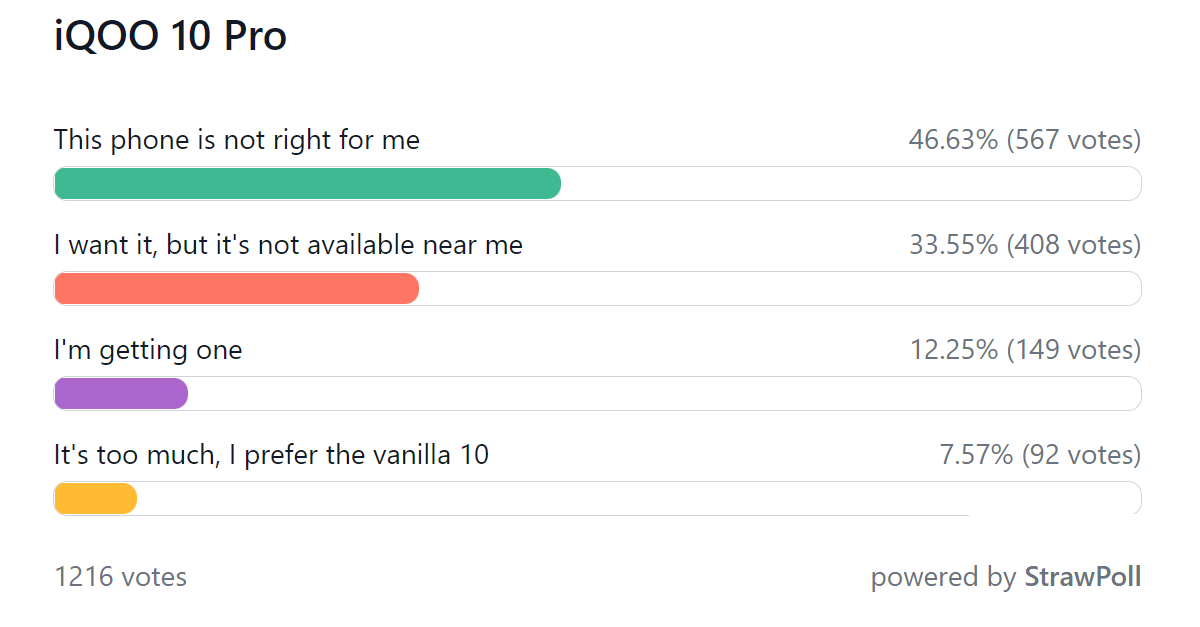This screenshot has width=1200, height=627.
Task: Select 'This phone is not right for me' option
Action: [237, 140]
